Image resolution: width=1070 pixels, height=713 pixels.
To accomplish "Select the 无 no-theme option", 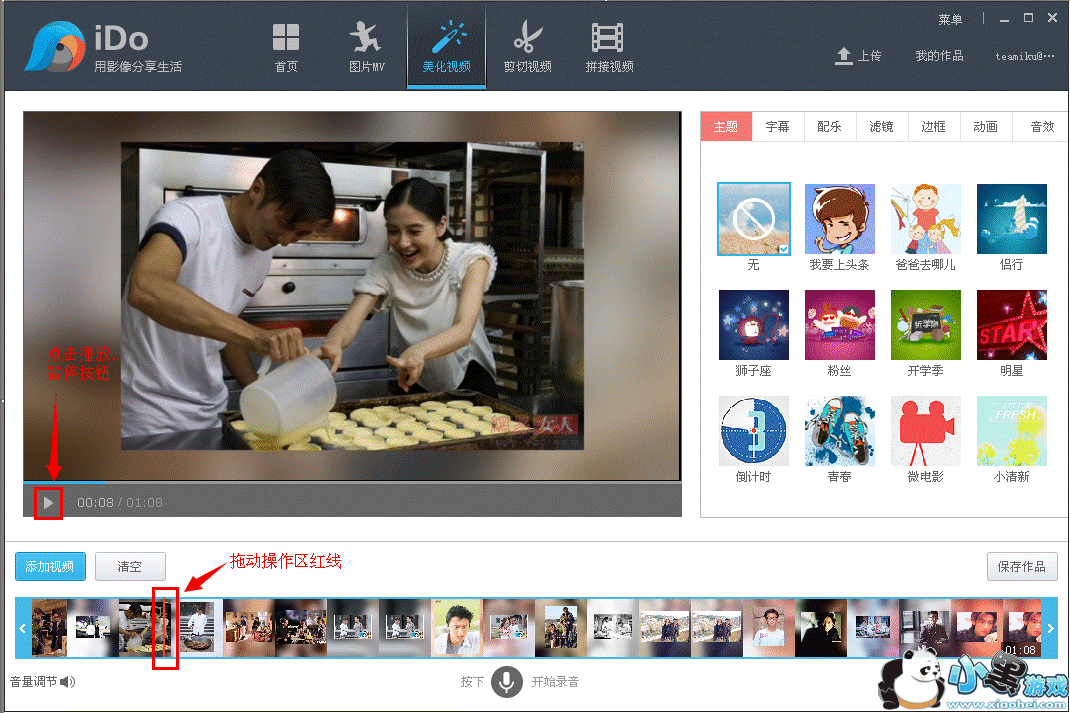I will (753, 219).
